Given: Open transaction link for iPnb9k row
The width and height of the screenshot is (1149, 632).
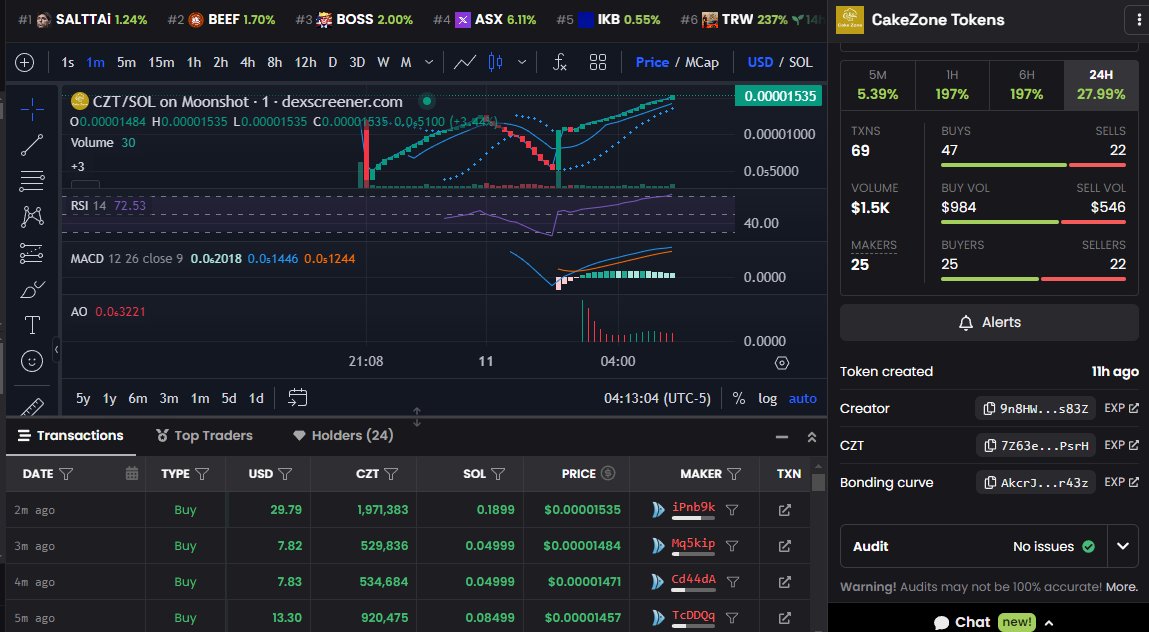Looking at the screenshot, I should tap(785, 510).
